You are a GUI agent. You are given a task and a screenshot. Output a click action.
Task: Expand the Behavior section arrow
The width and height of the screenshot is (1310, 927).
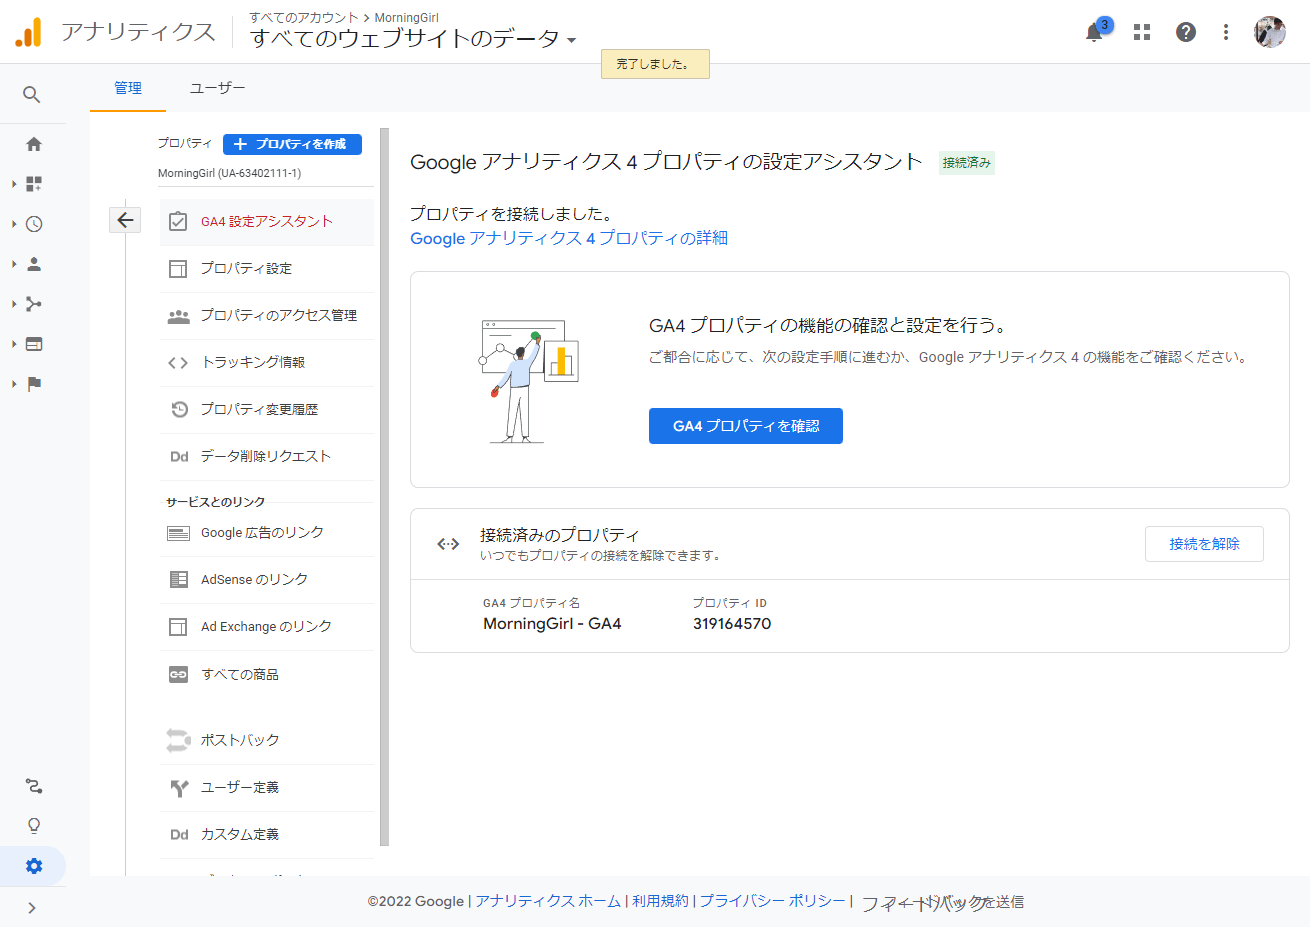click(x=14, y=344)
